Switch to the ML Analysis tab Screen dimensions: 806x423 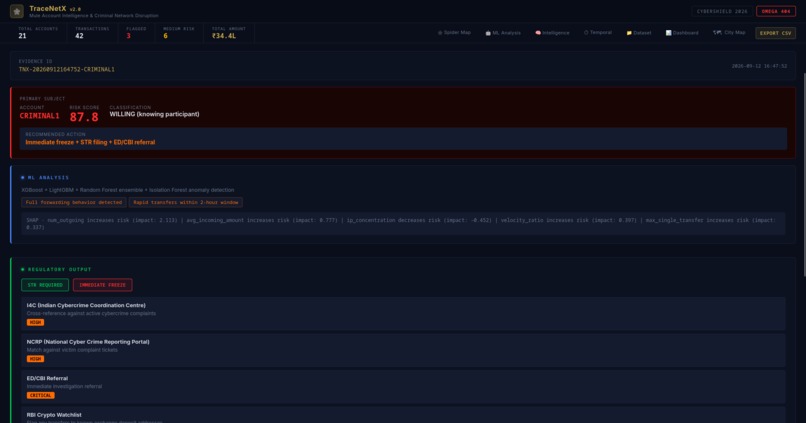[x=503, y=33]
